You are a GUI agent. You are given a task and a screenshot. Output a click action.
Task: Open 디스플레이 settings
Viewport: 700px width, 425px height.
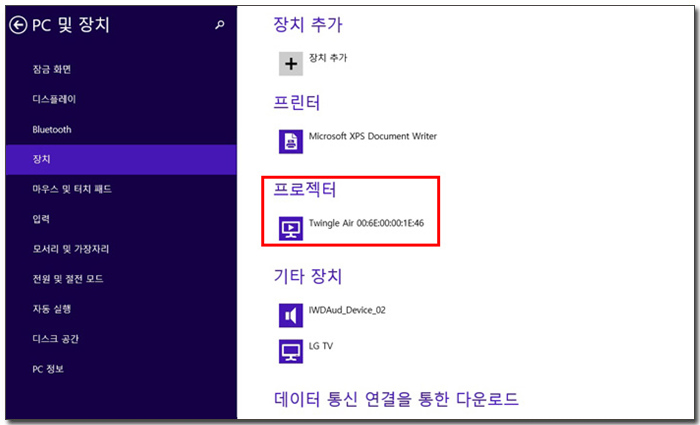[54, 99]
